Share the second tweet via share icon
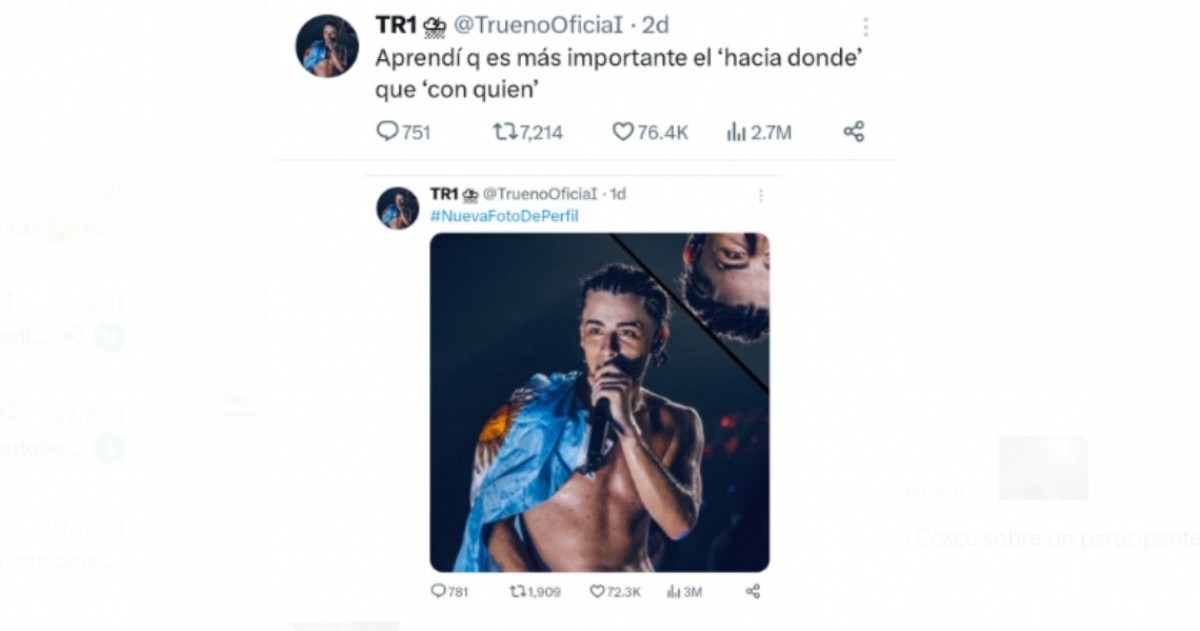 (753, 591)
